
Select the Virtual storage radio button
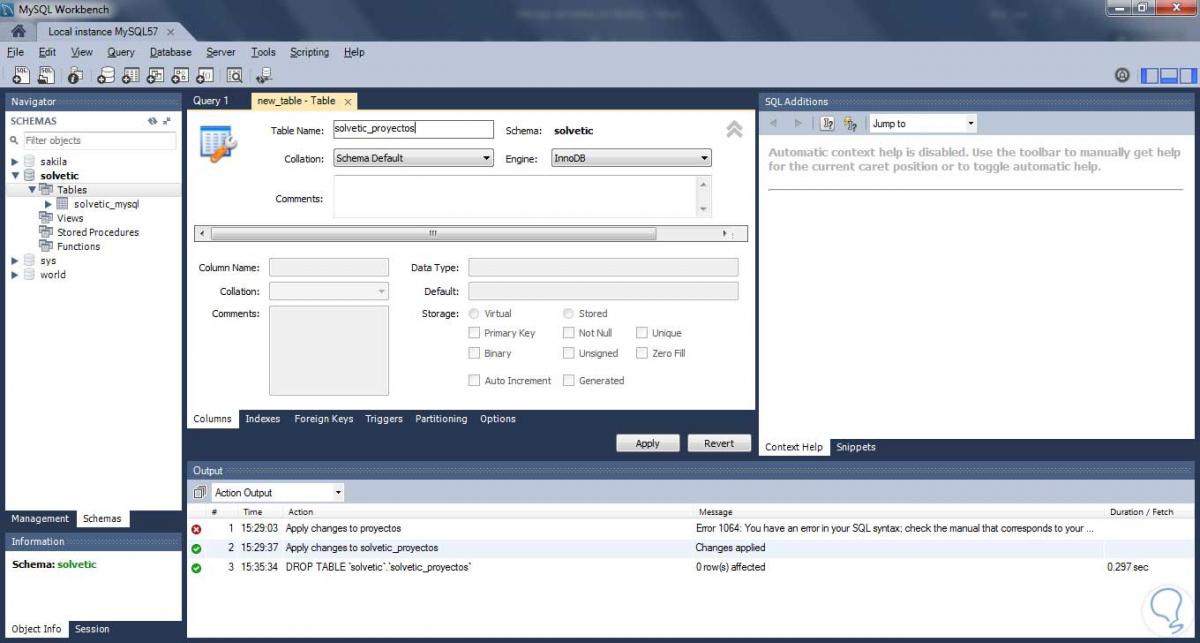474,314
